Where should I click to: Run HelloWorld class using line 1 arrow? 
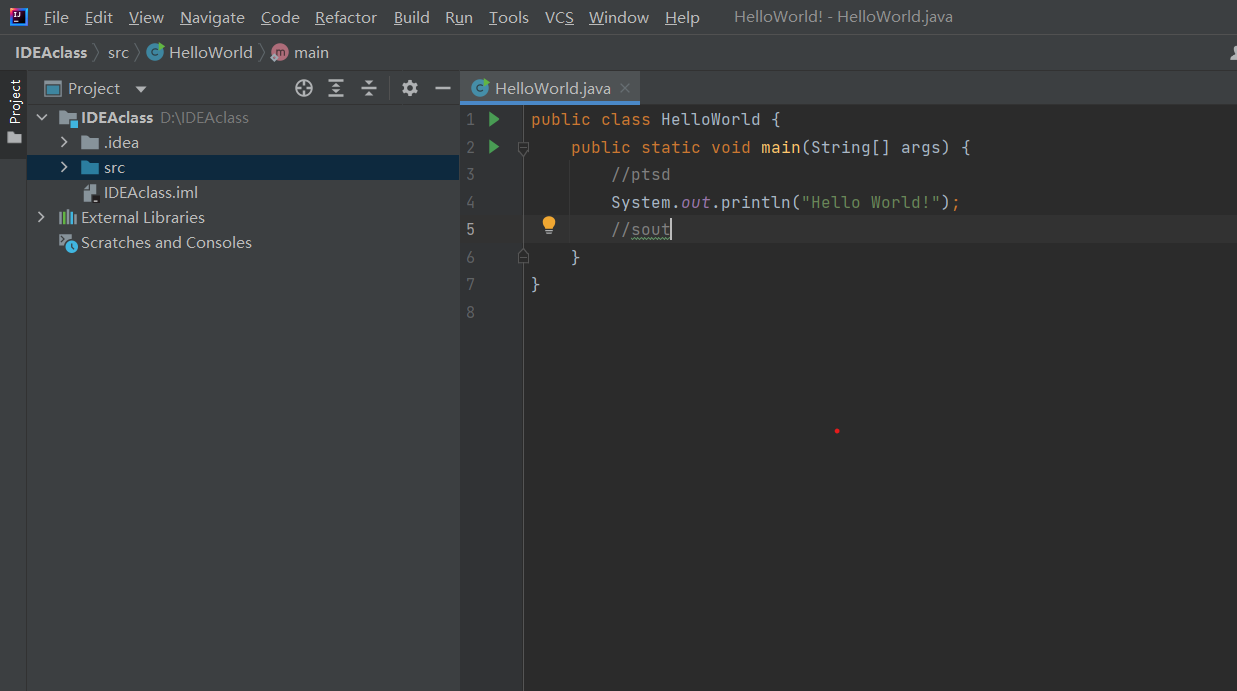pyautogui.click(x=494, y=119)
